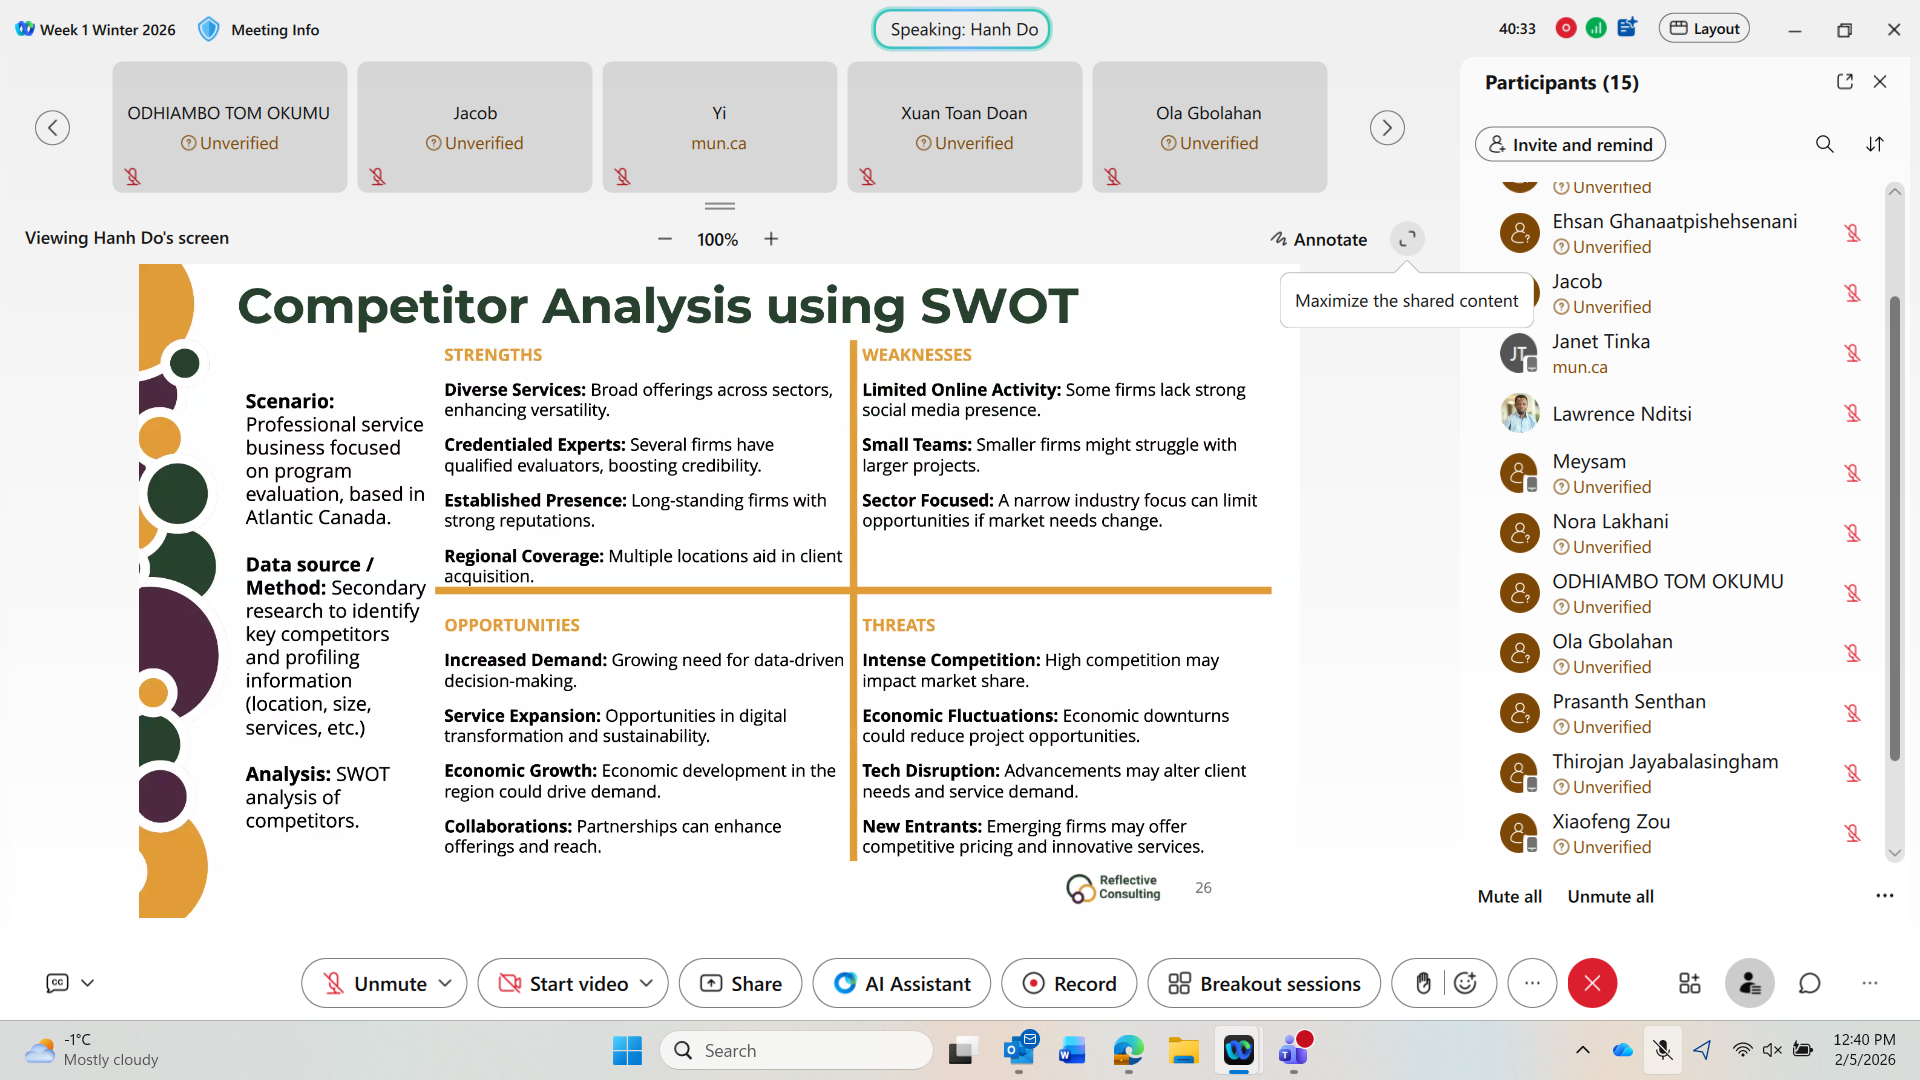Image resolution: width=1920 pixels, height=1080 pixels.
Task: Open closed captions dropdown chevron
Action: coord(88,983)
